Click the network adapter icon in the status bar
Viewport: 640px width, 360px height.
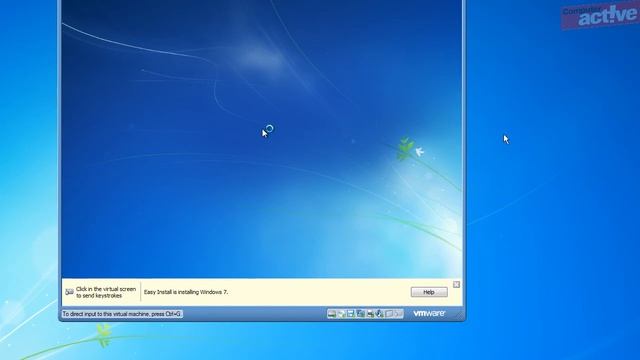point(360,313)
